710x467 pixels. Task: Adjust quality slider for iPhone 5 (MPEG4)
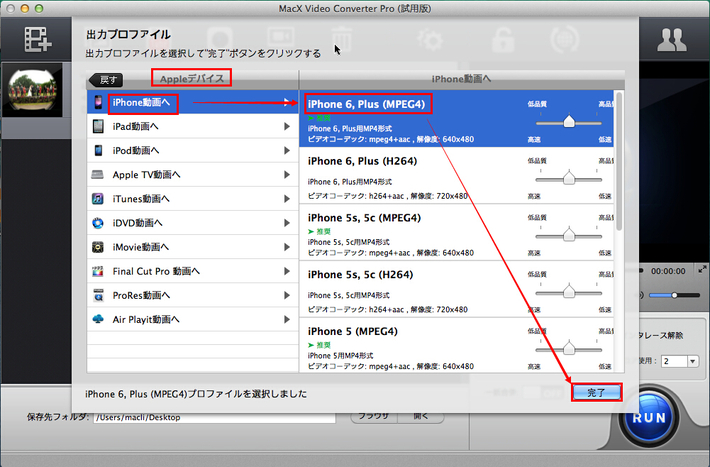569,349
